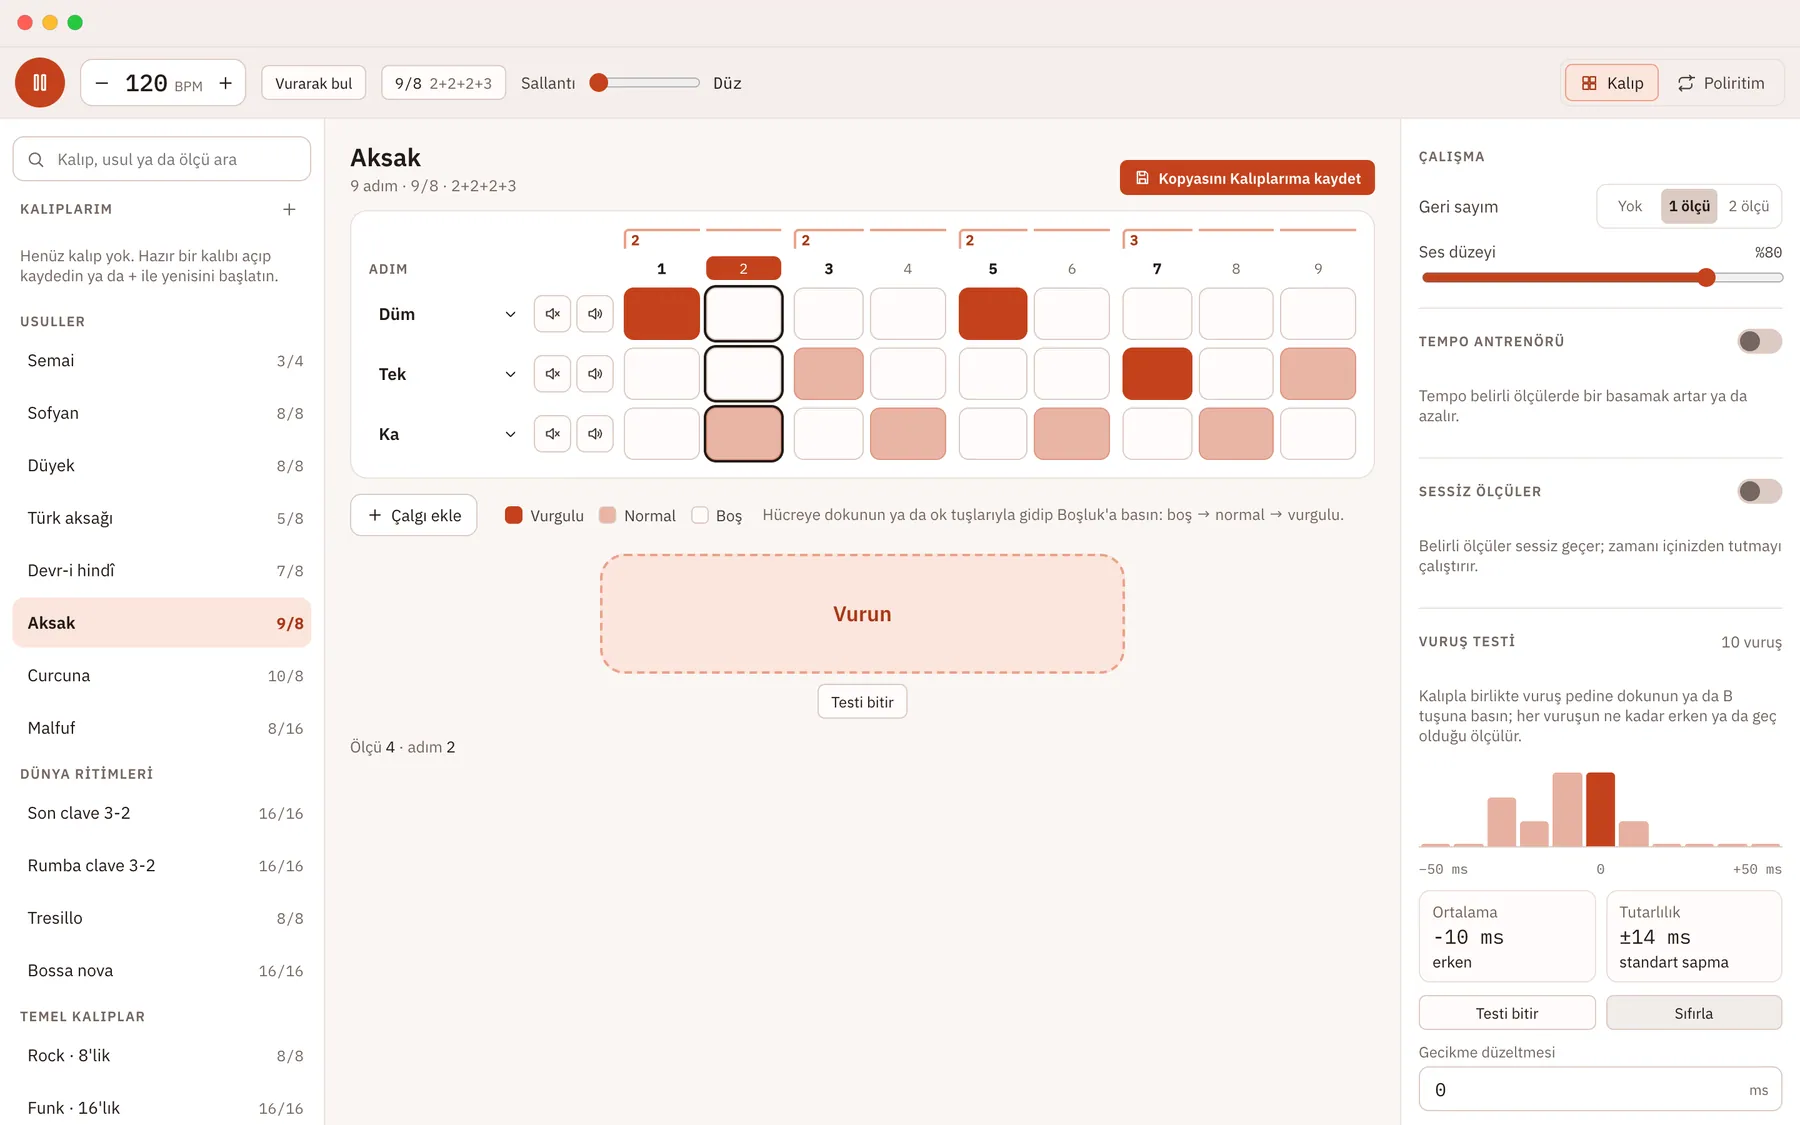Open the Düm instrument dropdown
This screenshot has width=1800, height=1125.
[x=447, y=314]
